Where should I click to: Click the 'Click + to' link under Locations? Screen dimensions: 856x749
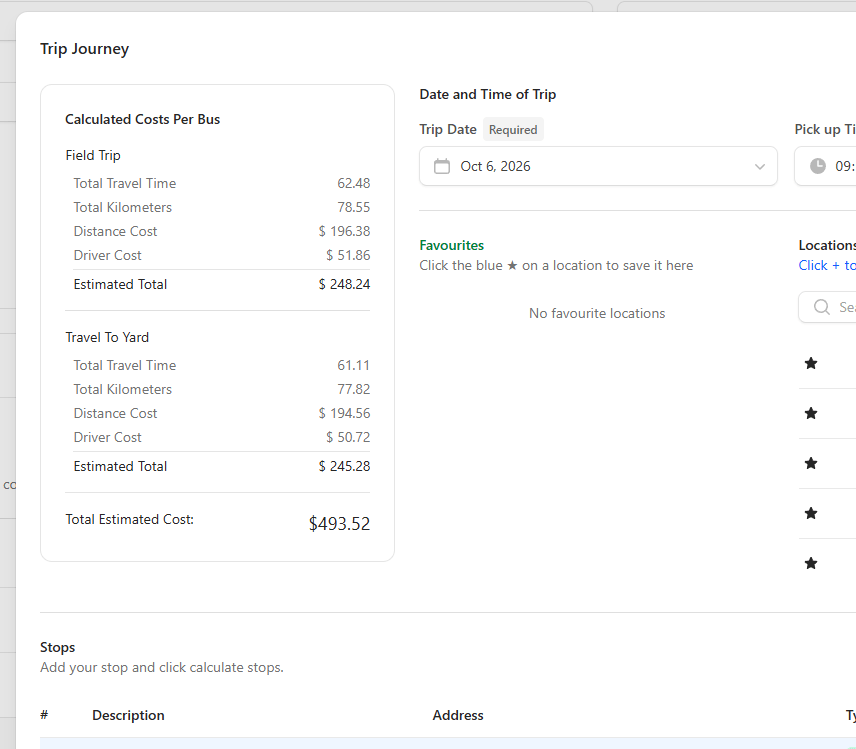coord(827,265)
